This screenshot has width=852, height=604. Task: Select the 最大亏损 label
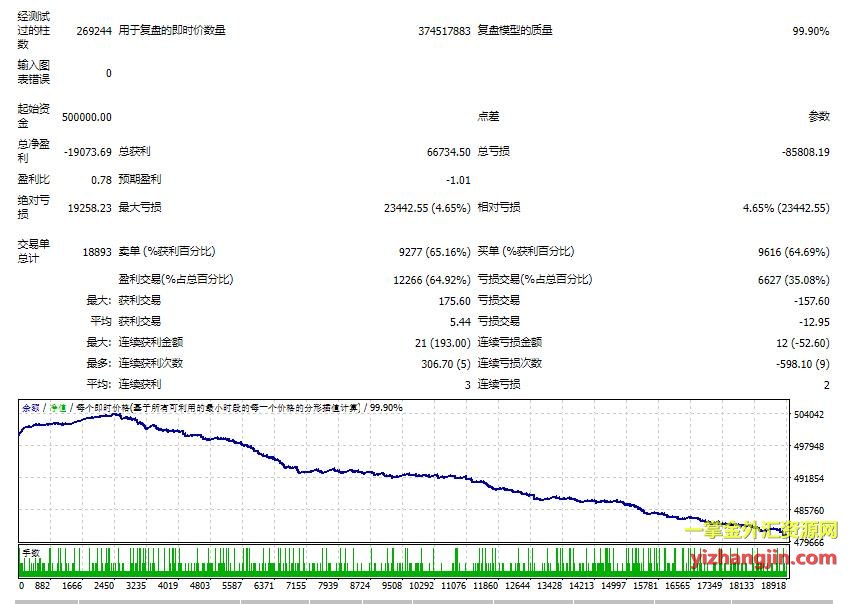(x=140, y=207)
